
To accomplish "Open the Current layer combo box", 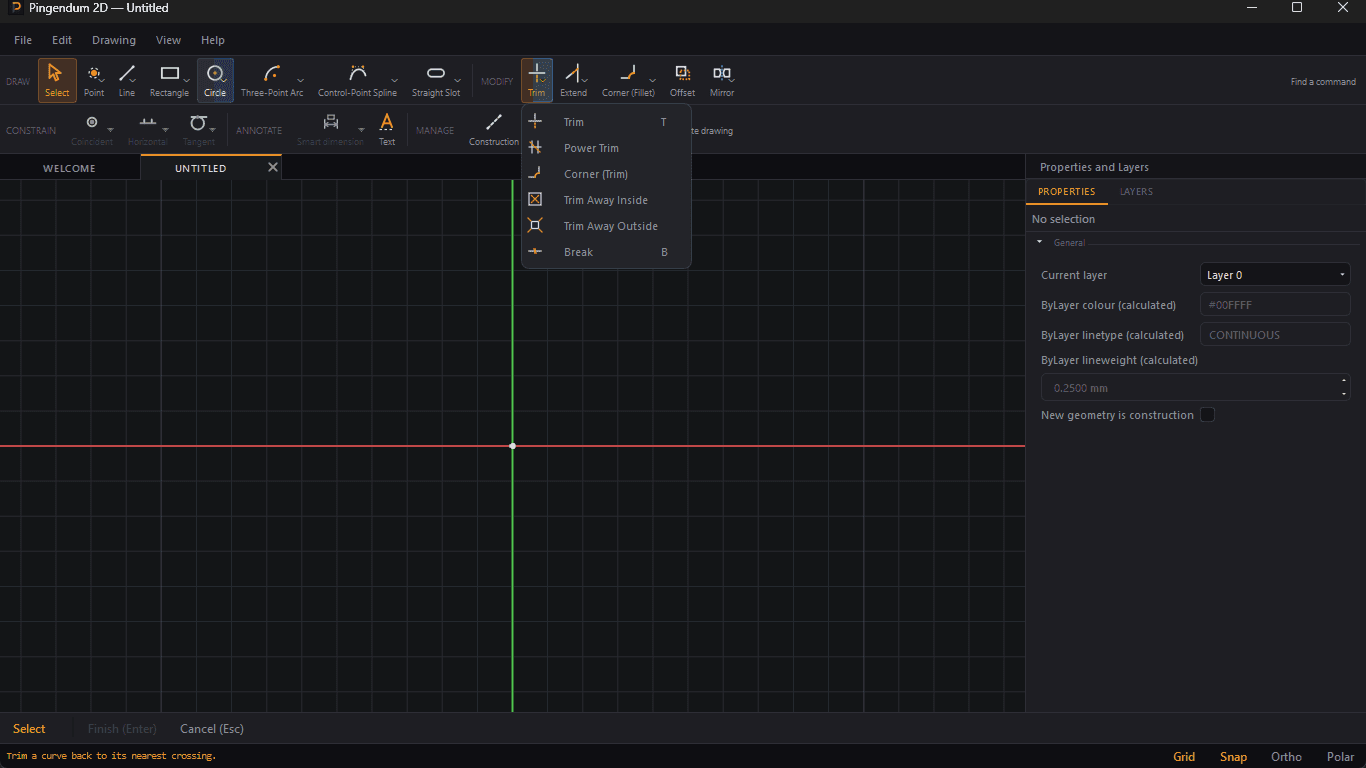I will click(1275, 275).
